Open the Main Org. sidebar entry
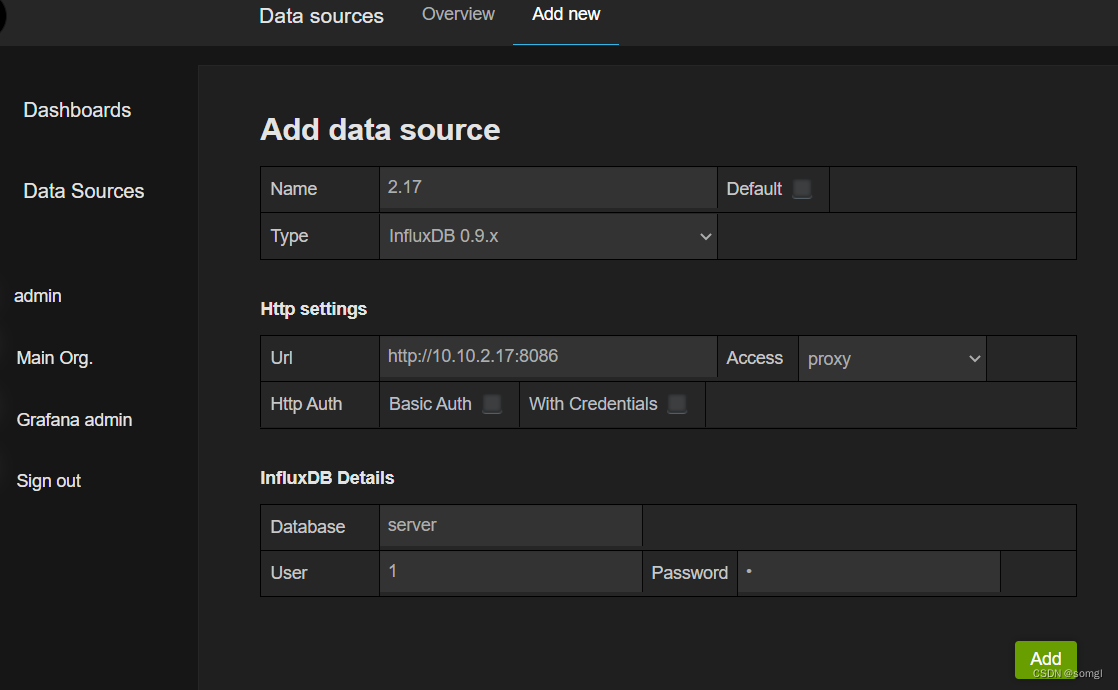 tap(55, 358)
